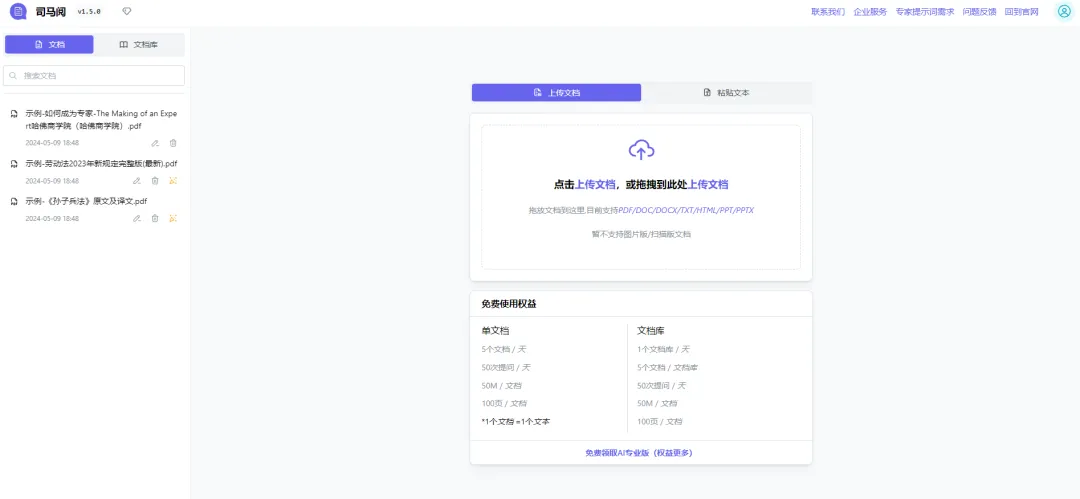Click the *1个文档=1个文本 note
1080x499 pixels.
pos(516,421)
